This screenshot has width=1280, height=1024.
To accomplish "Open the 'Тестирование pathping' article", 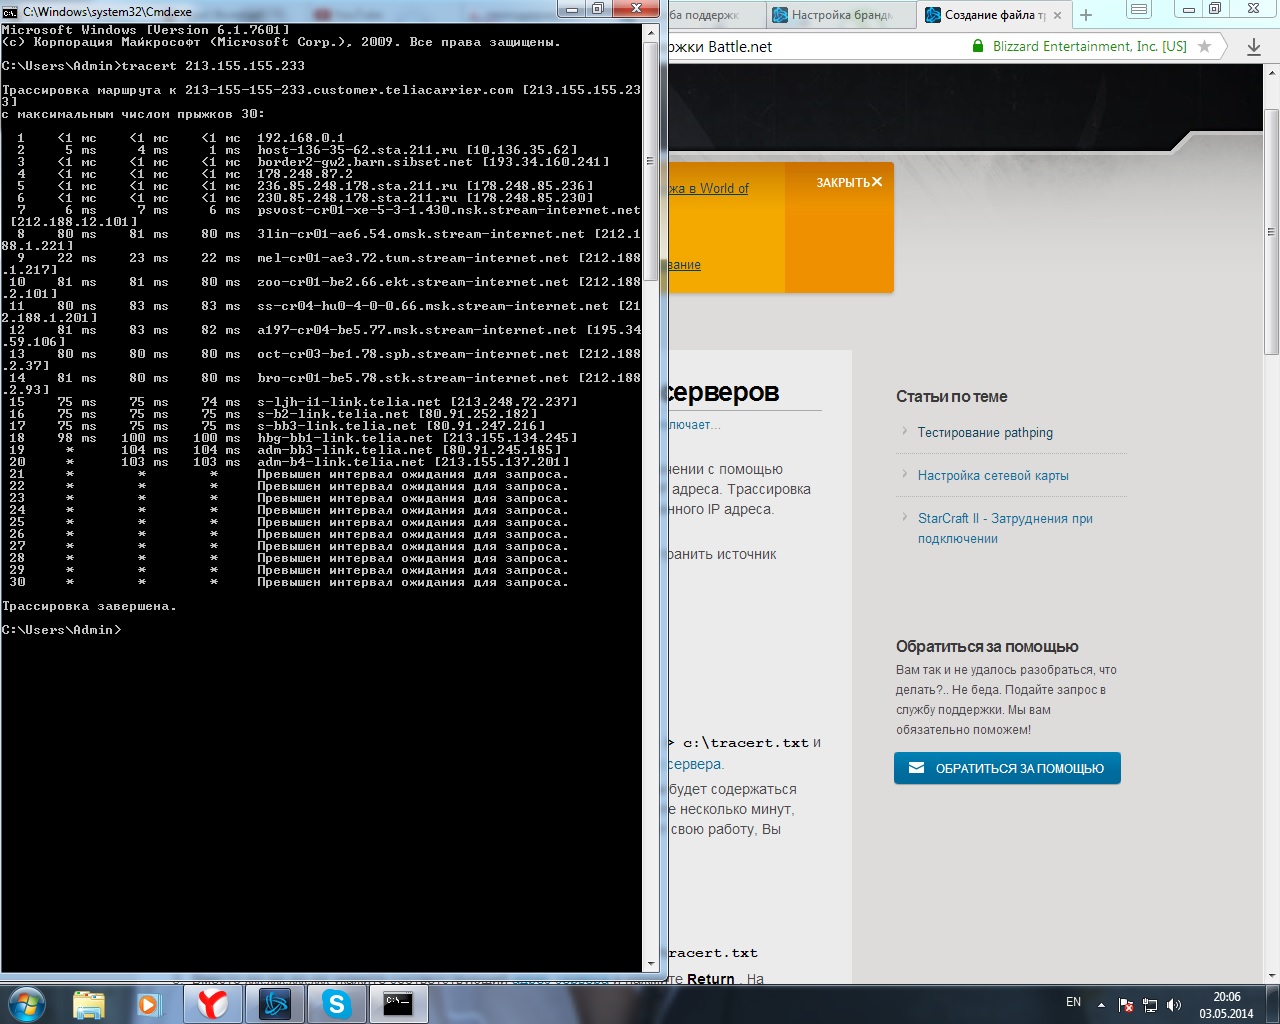I will coord(985,433).
